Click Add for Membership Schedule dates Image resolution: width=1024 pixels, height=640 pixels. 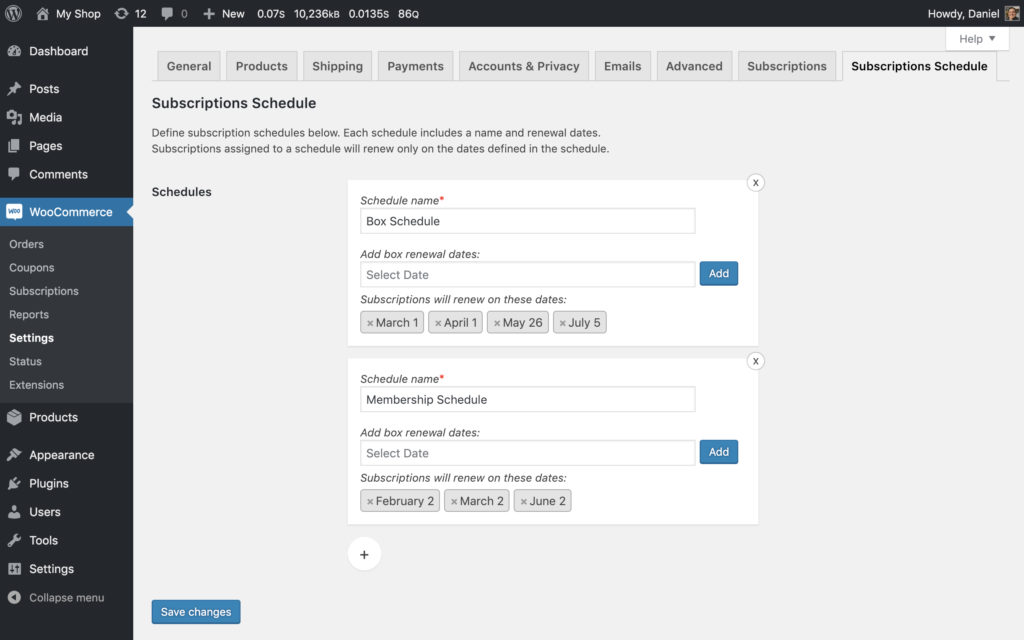[718, 452]
